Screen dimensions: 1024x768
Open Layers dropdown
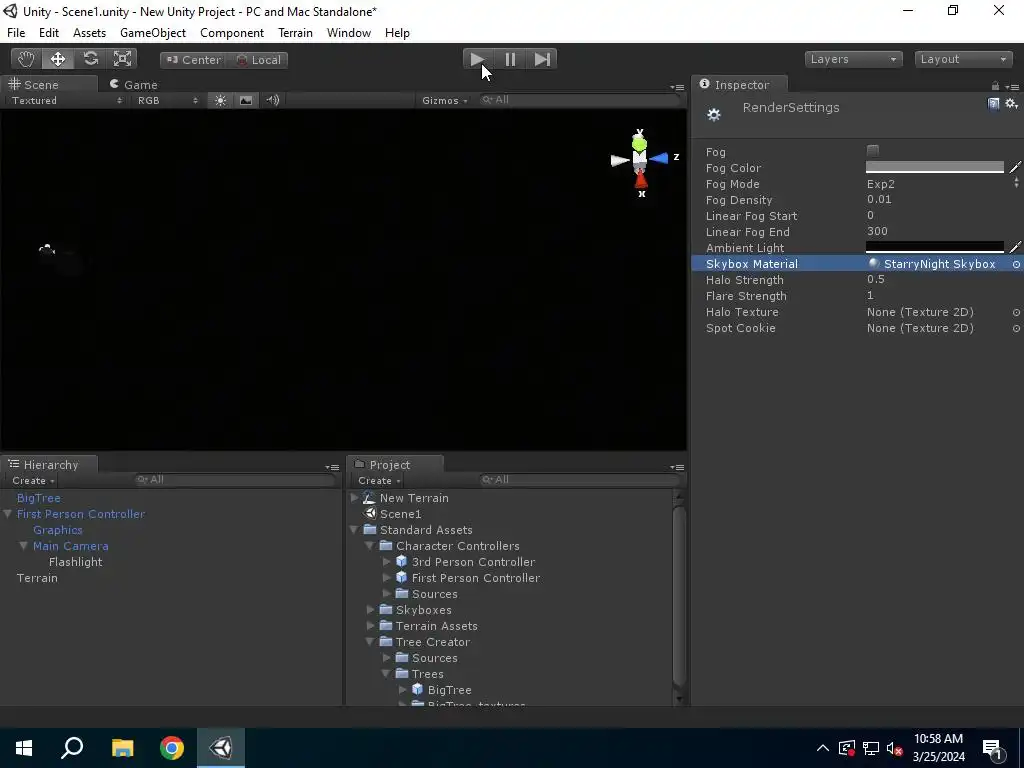[x=853, y=59]
